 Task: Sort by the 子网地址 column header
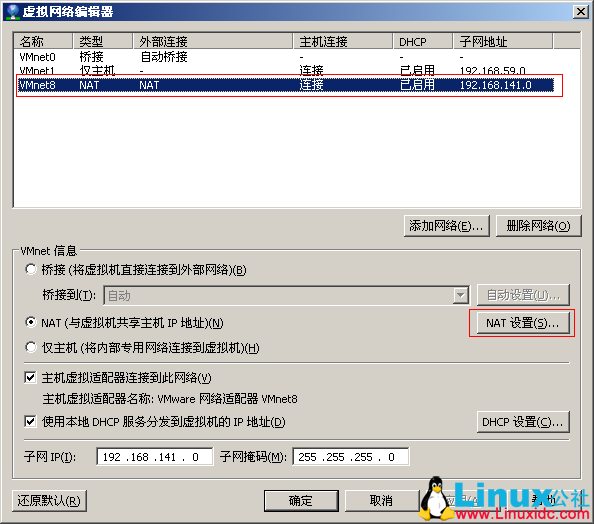(x=503, y=41)
